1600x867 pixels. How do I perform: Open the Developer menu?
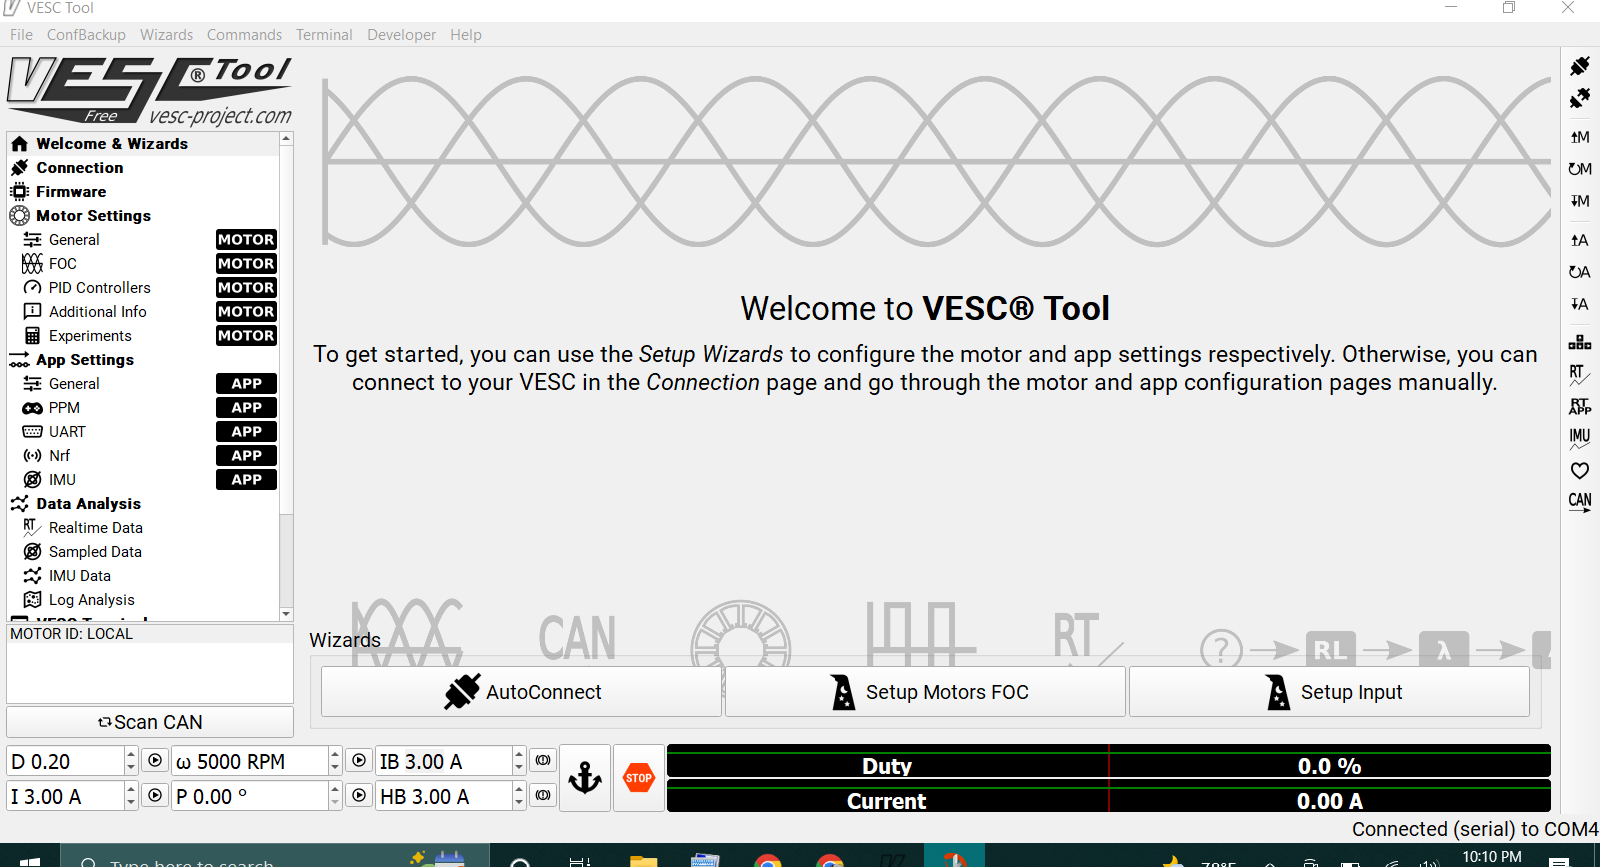401,34
